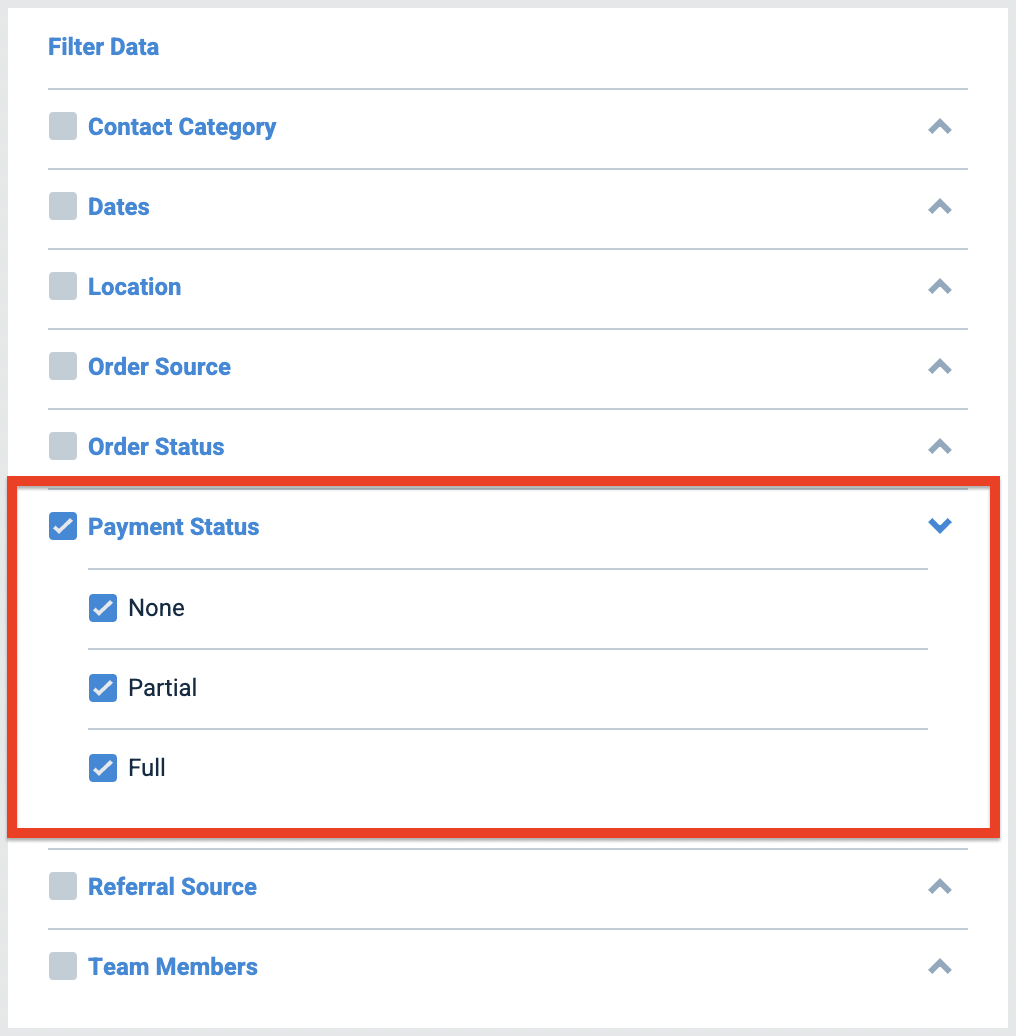
Task: Click the Filter Data heading
Action: pyautogui.click(x=103, y=46)
